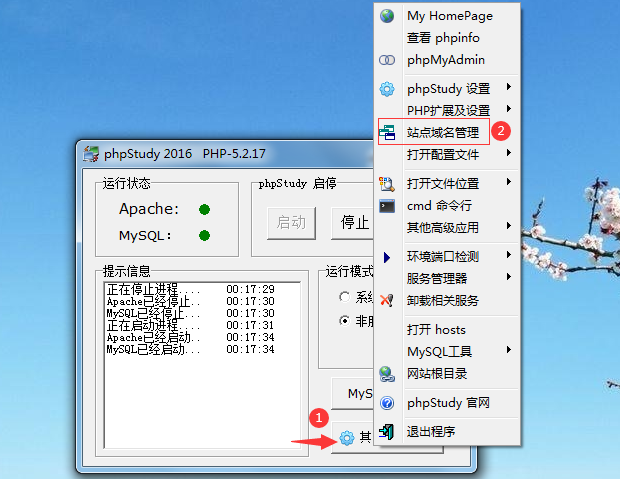
Task: Open phpMyAdmin from the menu
Action: (447, 60)
